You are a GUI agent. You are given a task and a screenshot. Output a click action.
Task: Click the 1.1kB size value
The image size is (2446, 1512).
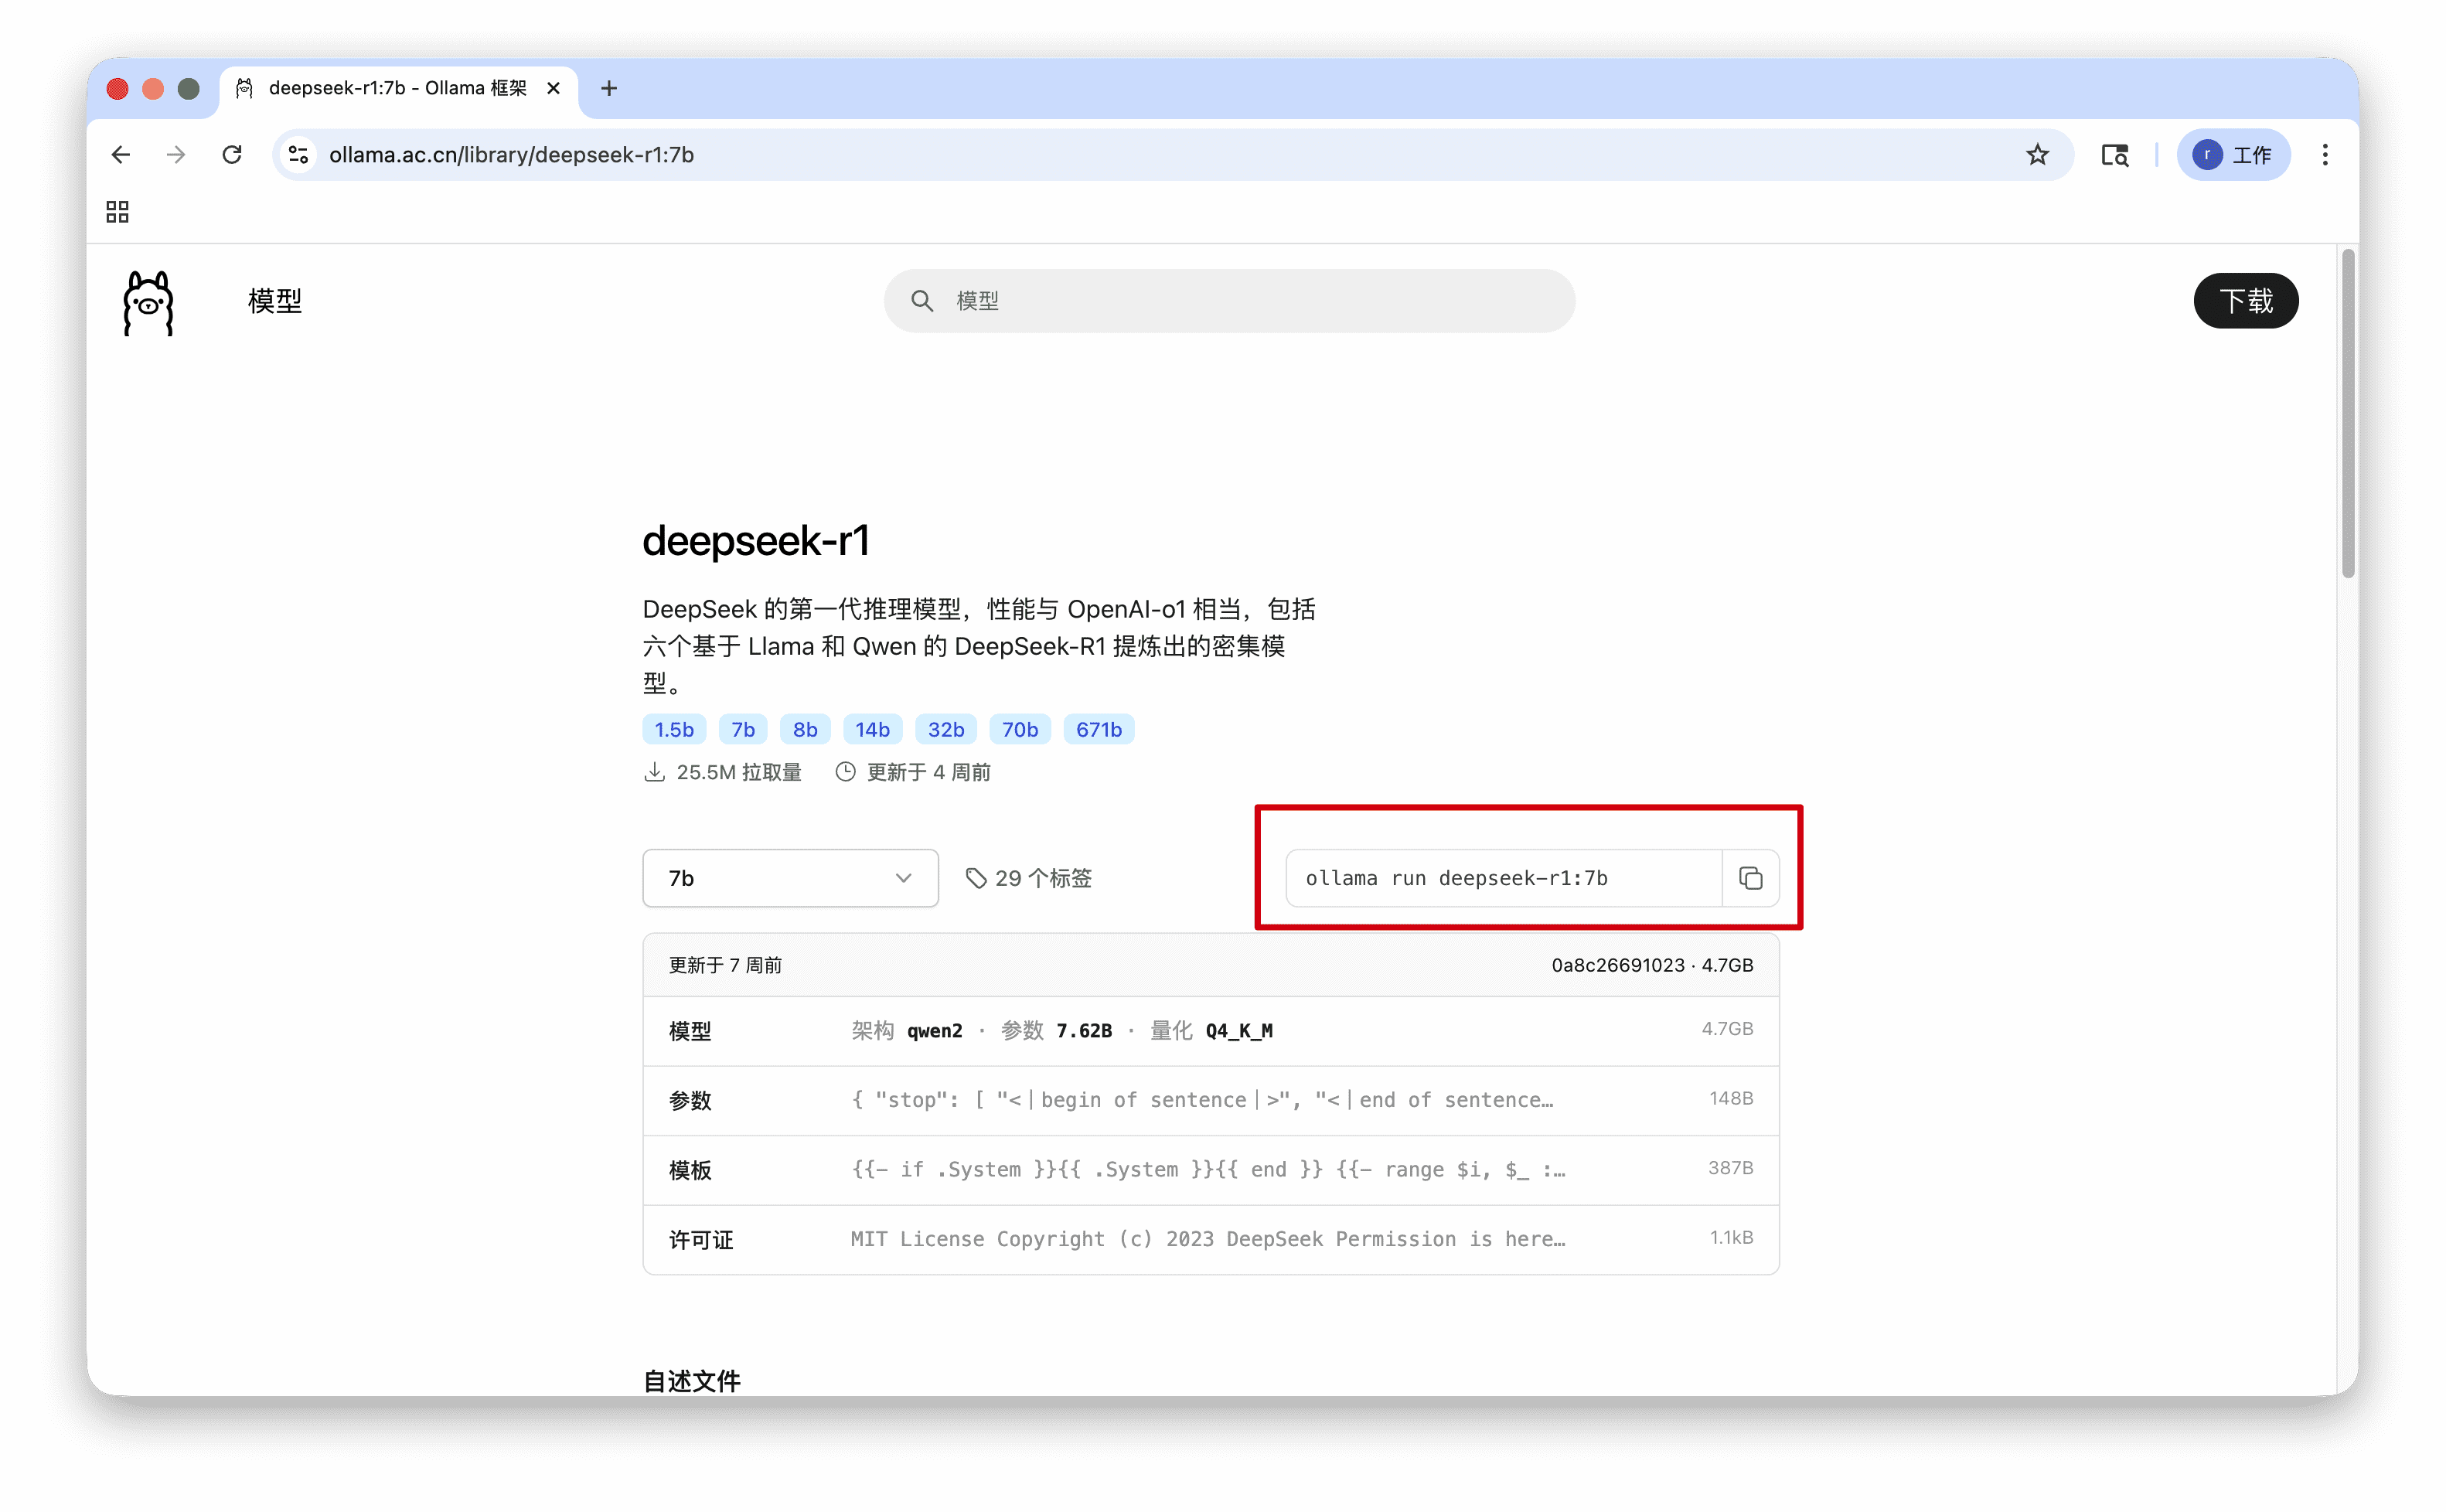click(1731, 1237)
